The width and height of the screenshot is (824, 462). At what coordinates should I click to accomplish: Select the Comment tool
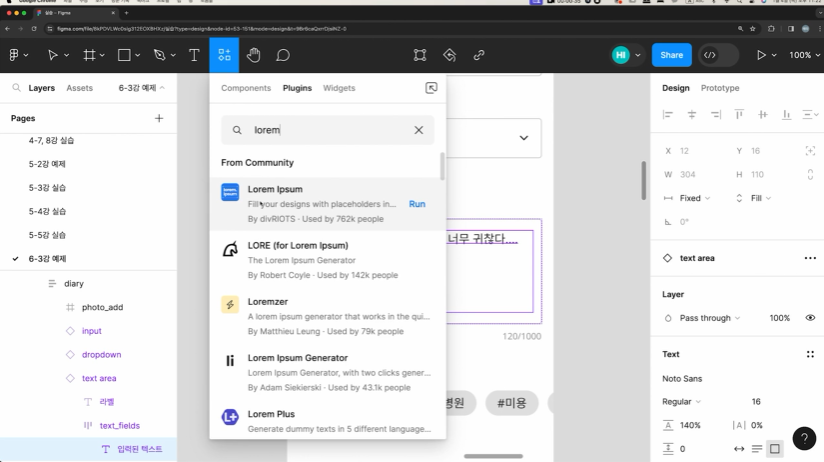click(x=283, y=55)
